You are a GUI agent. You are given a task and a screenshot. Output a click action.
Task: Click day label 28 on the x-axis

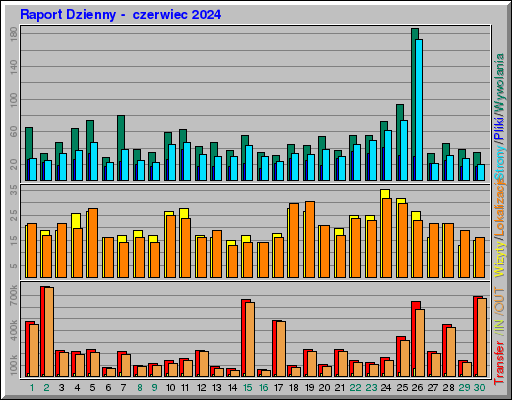click(x=448, y=388)
